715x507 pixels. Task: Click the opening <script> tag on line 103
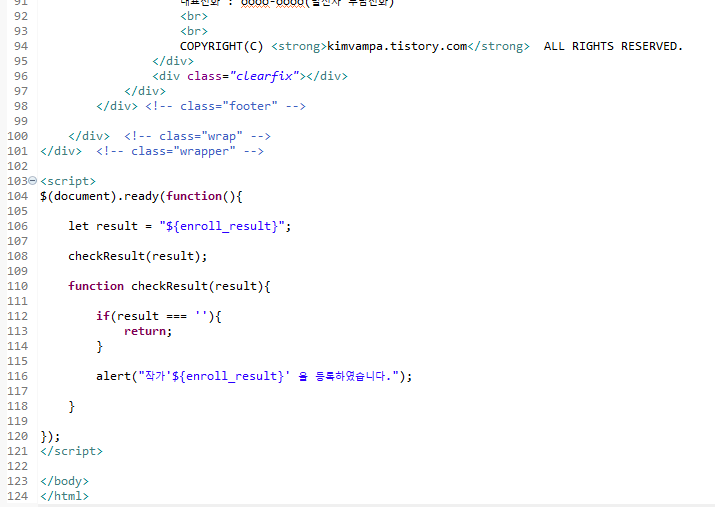(x=68, y=181)
